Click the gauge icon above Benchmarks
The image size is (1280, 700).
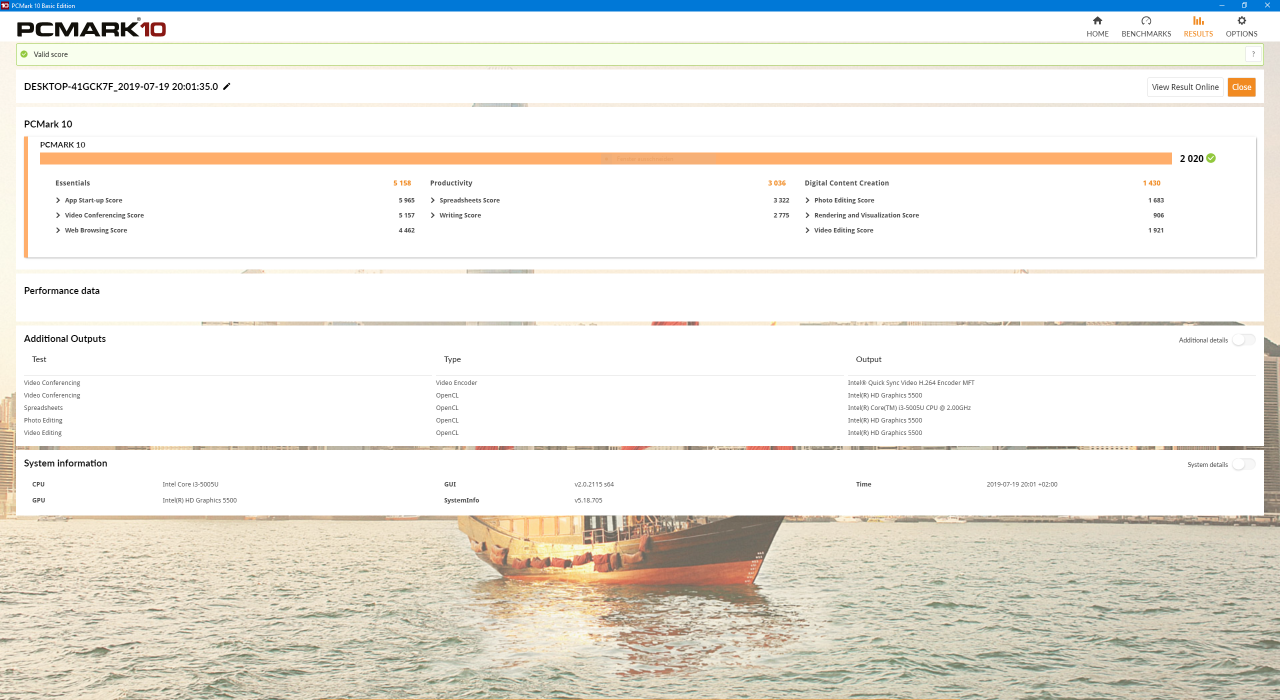click(1146, 20)
